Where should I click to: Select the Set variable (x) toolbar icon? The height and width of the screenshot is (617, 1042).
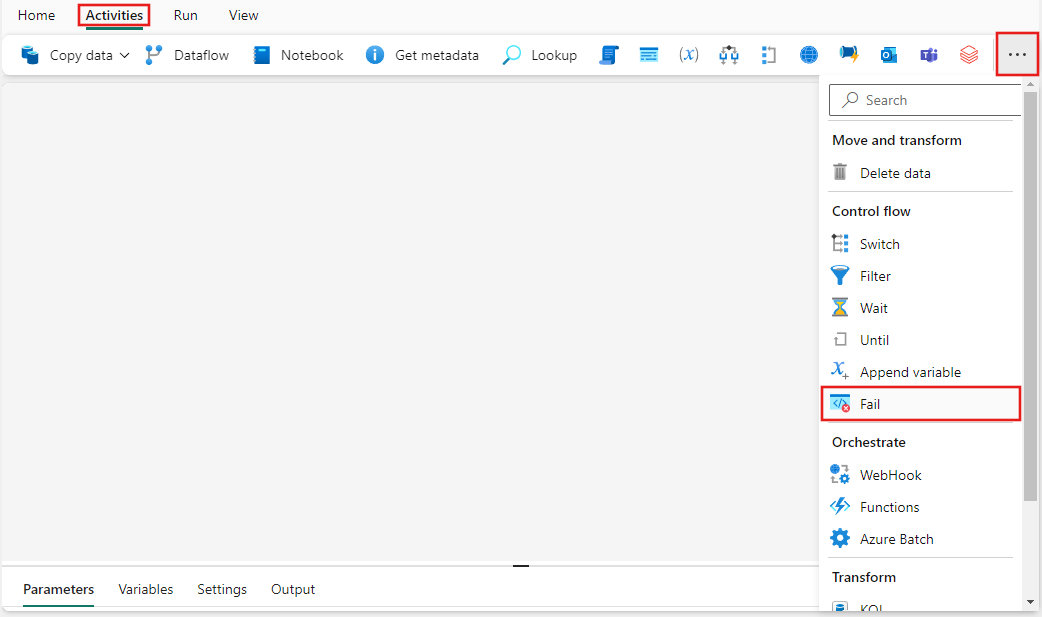(x=688, y=55)
